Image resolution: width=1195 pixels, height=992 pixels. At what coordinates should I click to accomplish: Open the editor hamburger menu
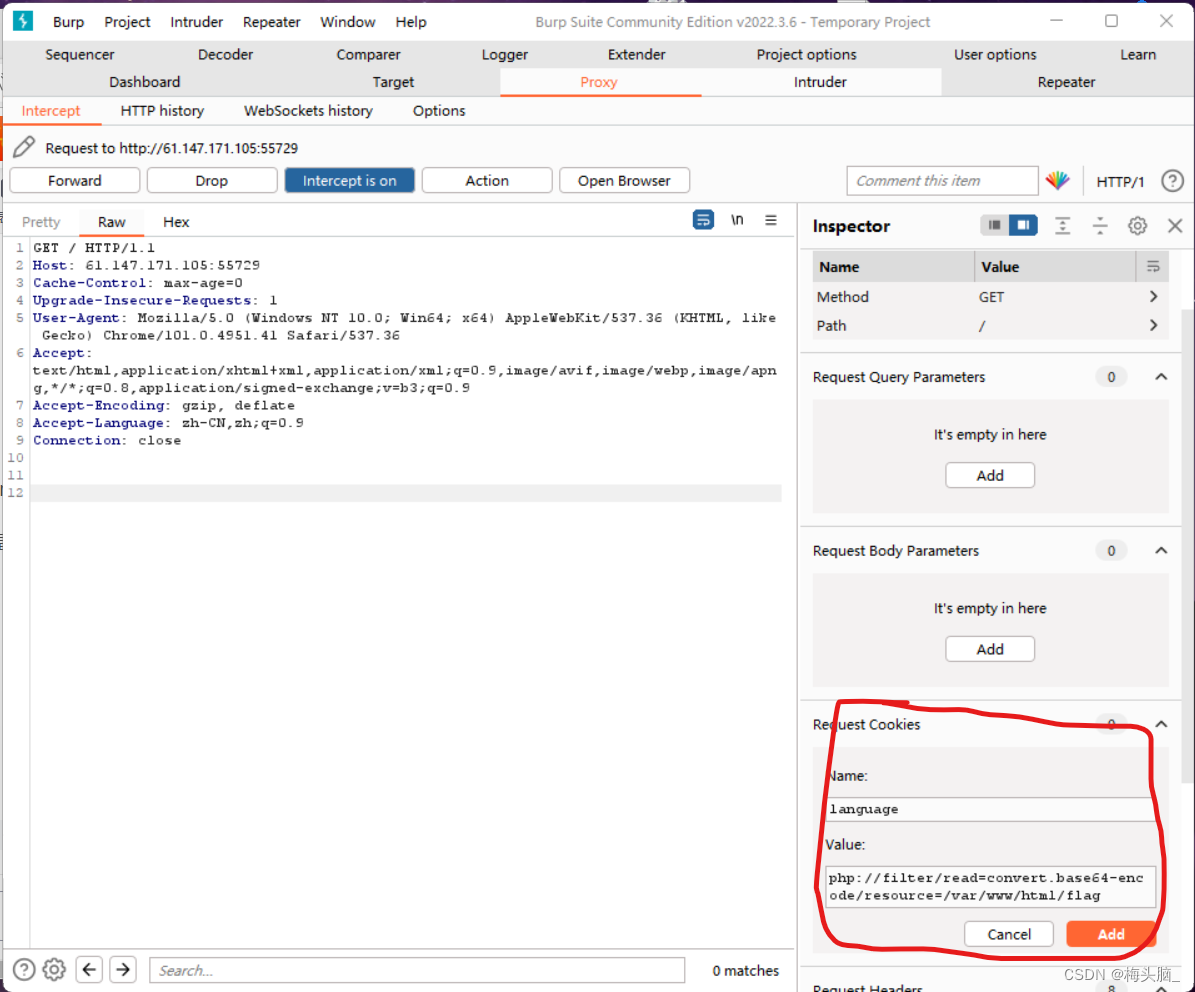click(x=771, y=221)
